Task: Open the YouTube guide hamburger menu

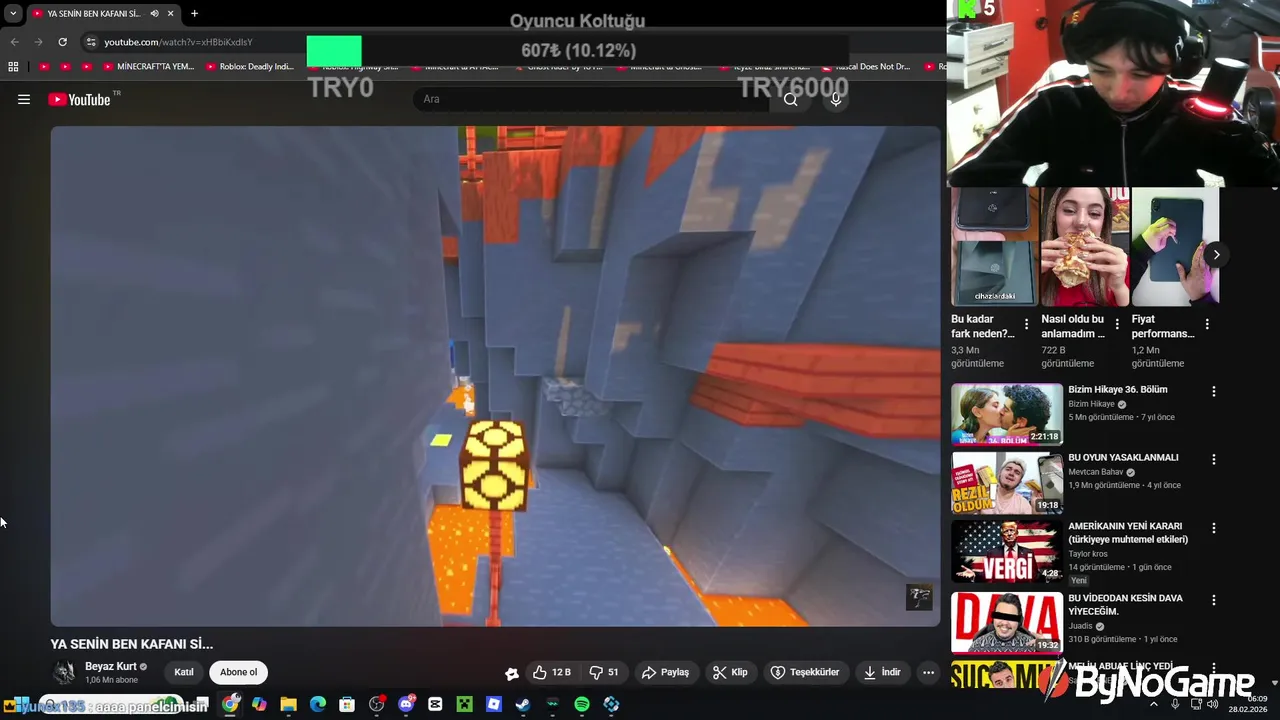Action: (24, 99)
